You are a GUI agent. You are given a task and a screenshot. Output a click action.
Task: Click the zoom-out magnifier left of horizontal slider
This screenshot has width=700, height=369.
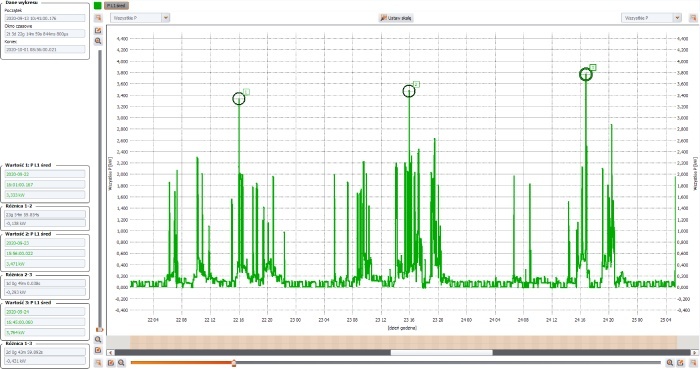[121, 363]
